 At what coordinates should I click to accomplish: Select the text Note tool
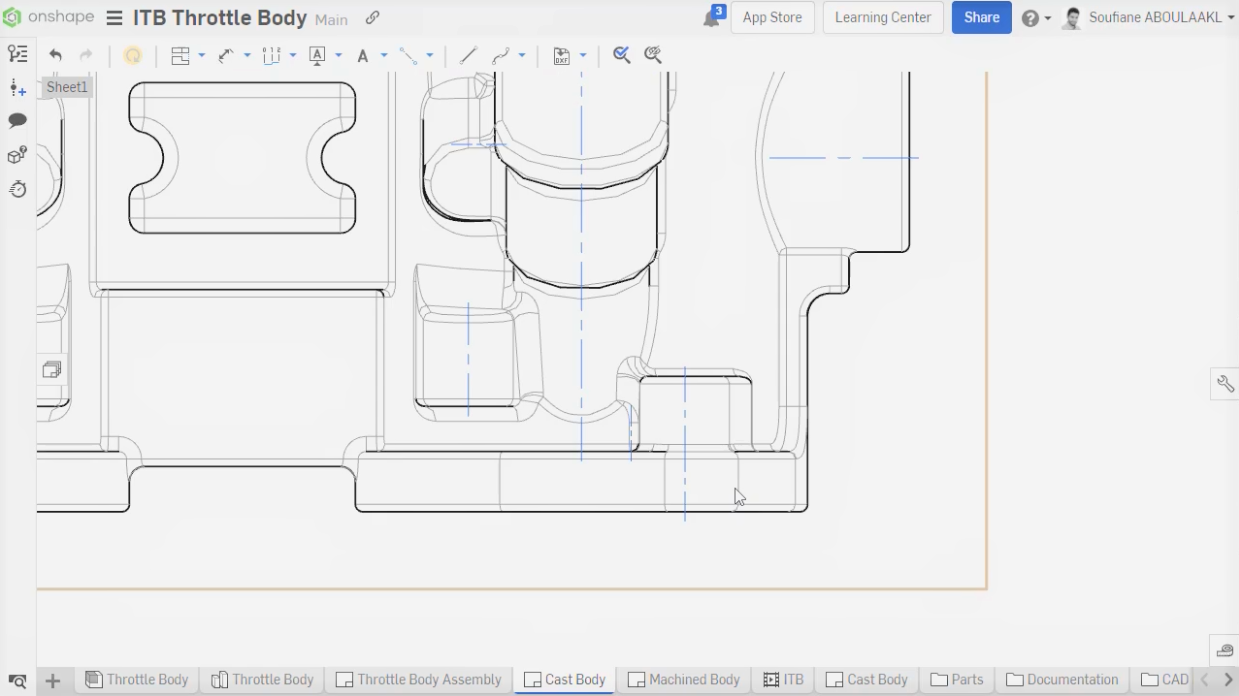(x=363, y=56)
